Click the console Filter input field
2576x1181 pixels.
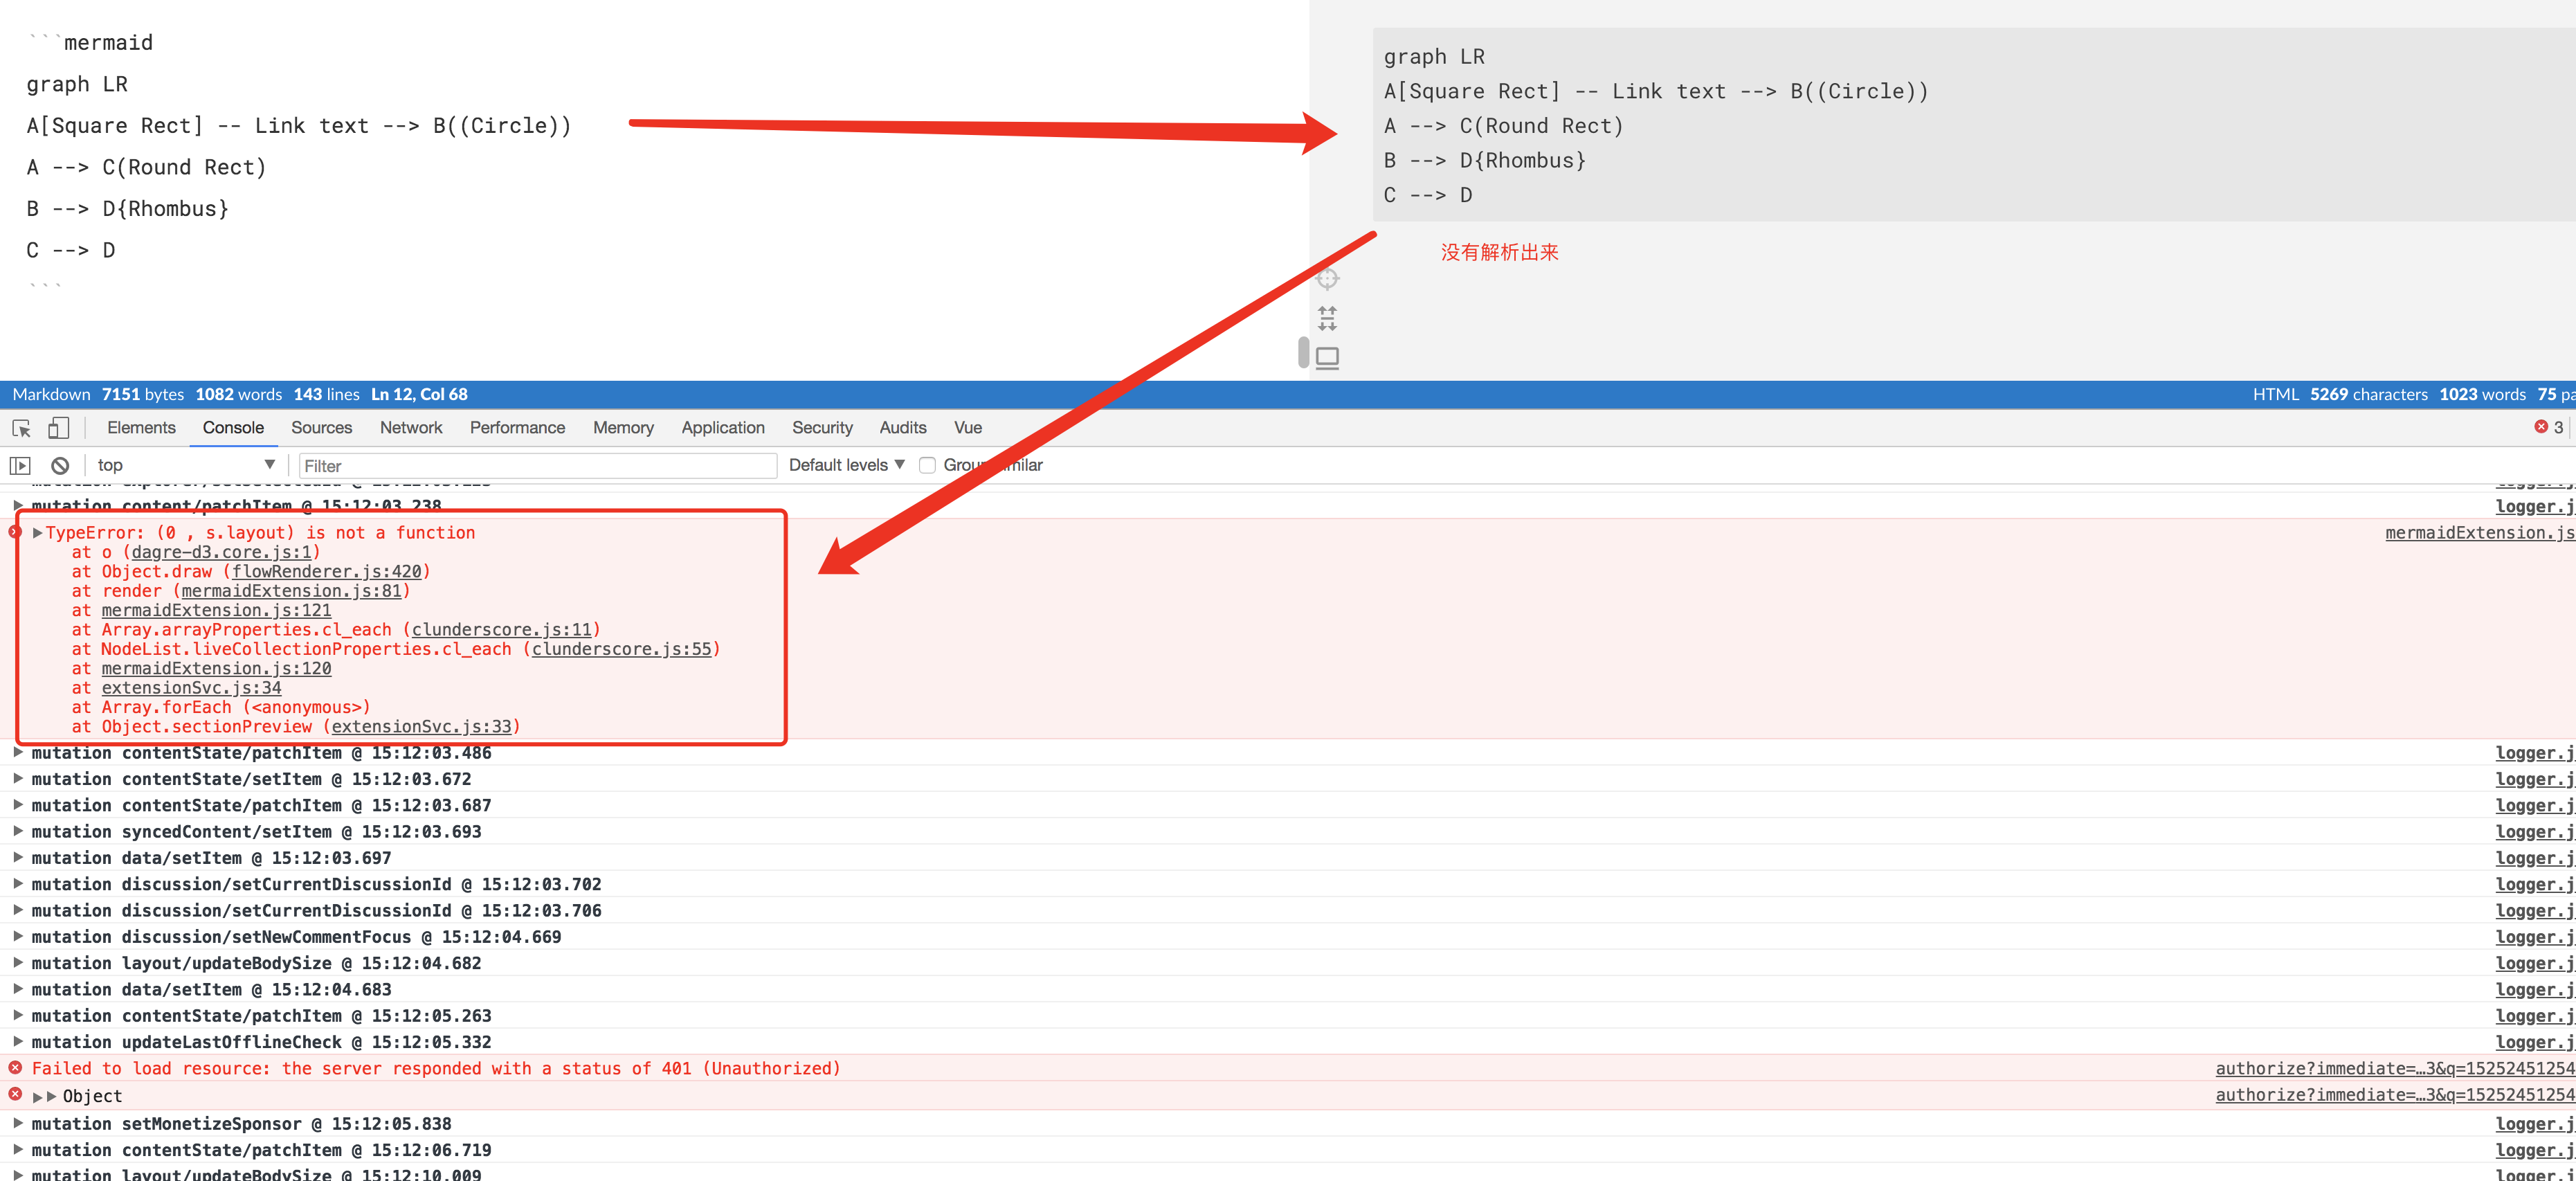pos(537,466)
